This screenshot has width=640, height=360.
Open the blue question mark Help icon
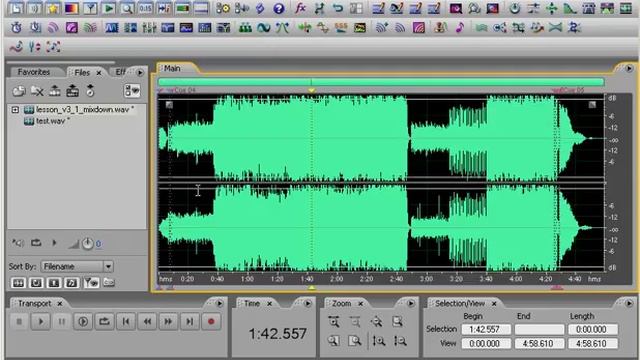(x=279, y=8)
